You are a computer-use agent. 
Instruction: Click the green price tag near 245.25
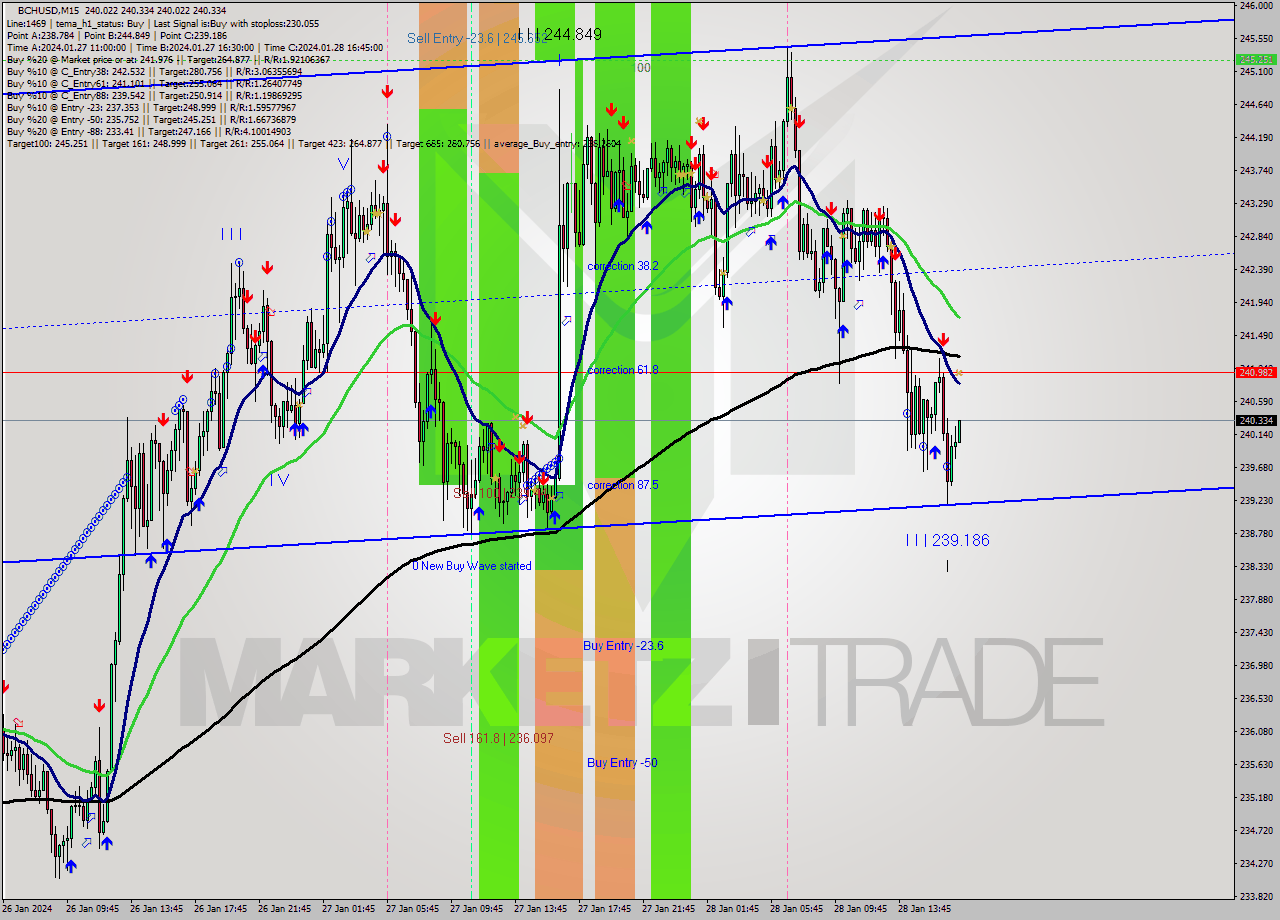pyautogui.click(x=1256, y=59)
